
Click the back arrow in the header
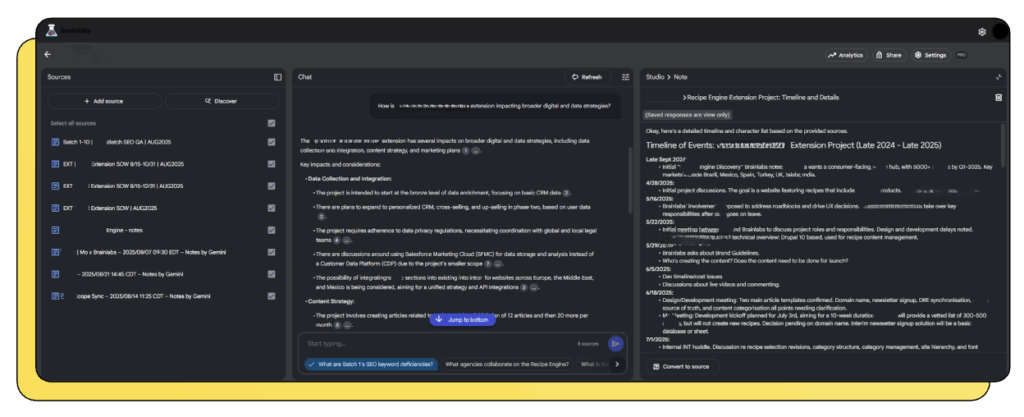pos(48,54)
